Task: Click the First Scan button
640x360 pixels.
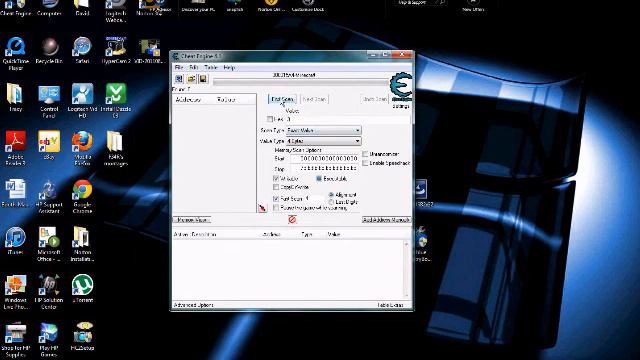Action: point(282,99)
